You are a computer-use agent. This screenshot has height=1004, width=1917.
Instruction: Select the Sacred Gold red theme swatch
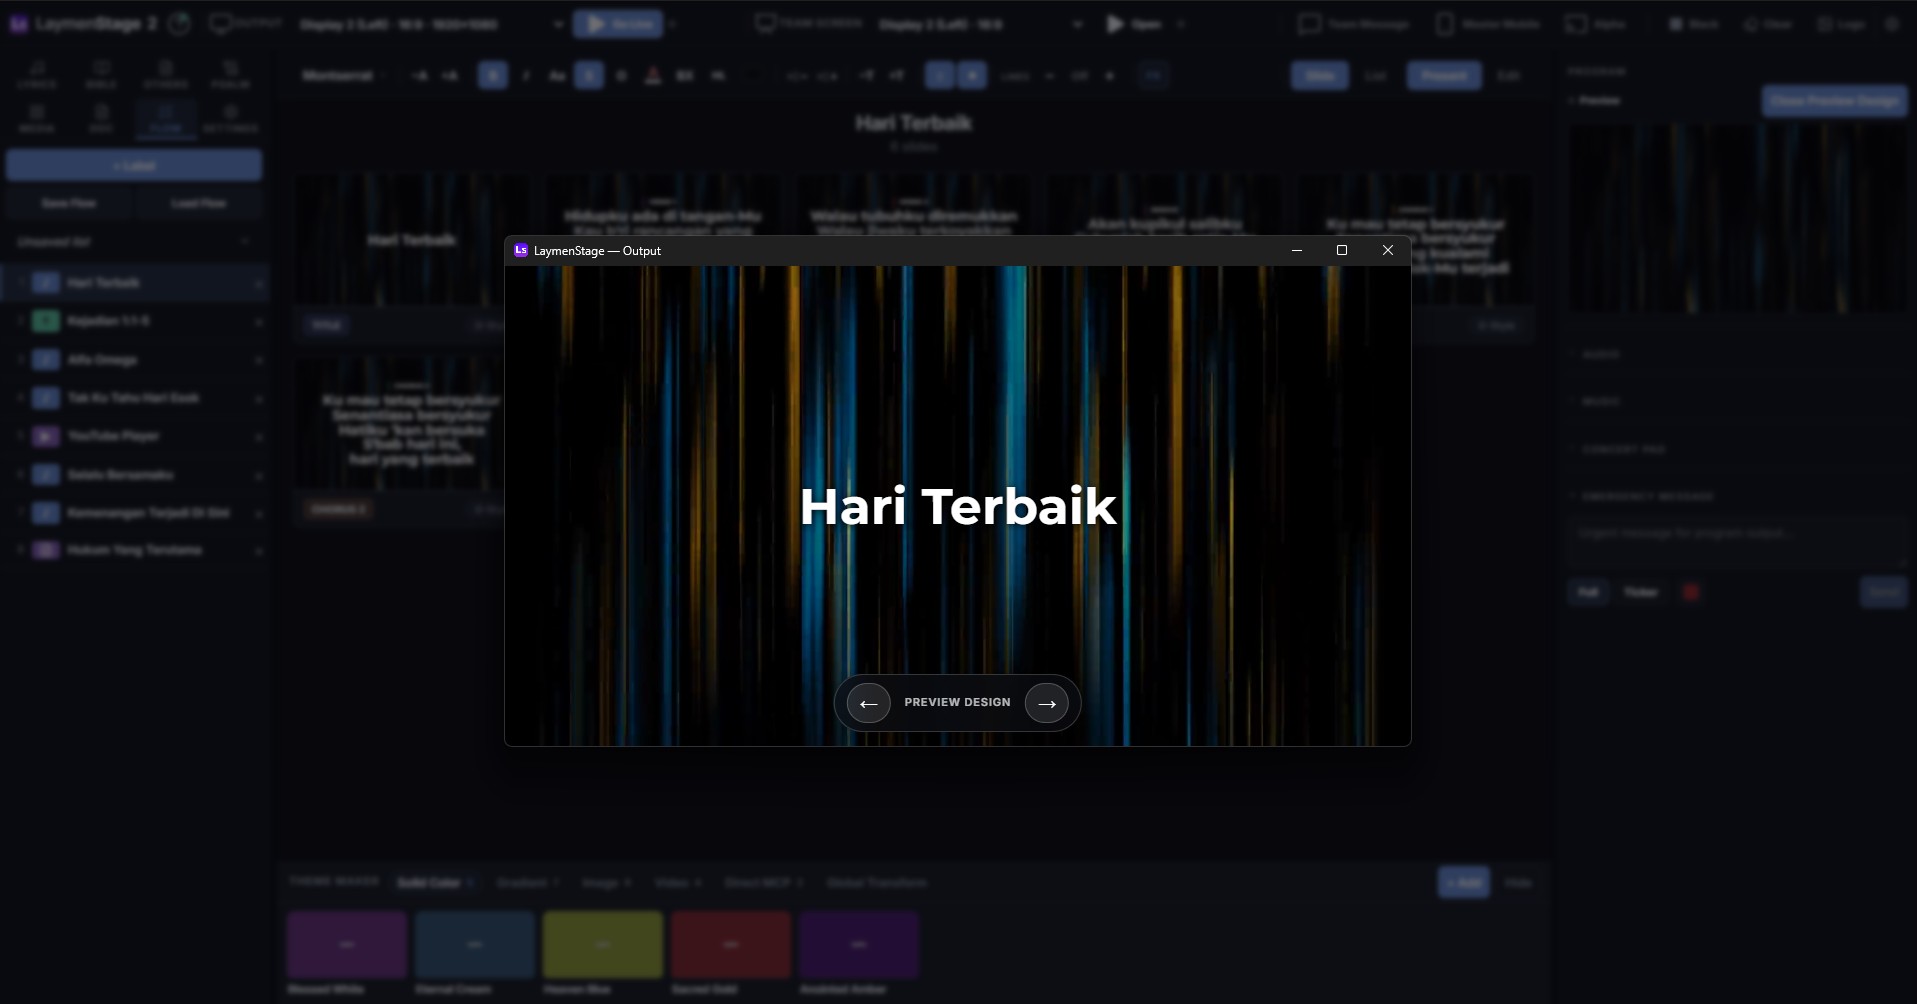tap(731, 944)
